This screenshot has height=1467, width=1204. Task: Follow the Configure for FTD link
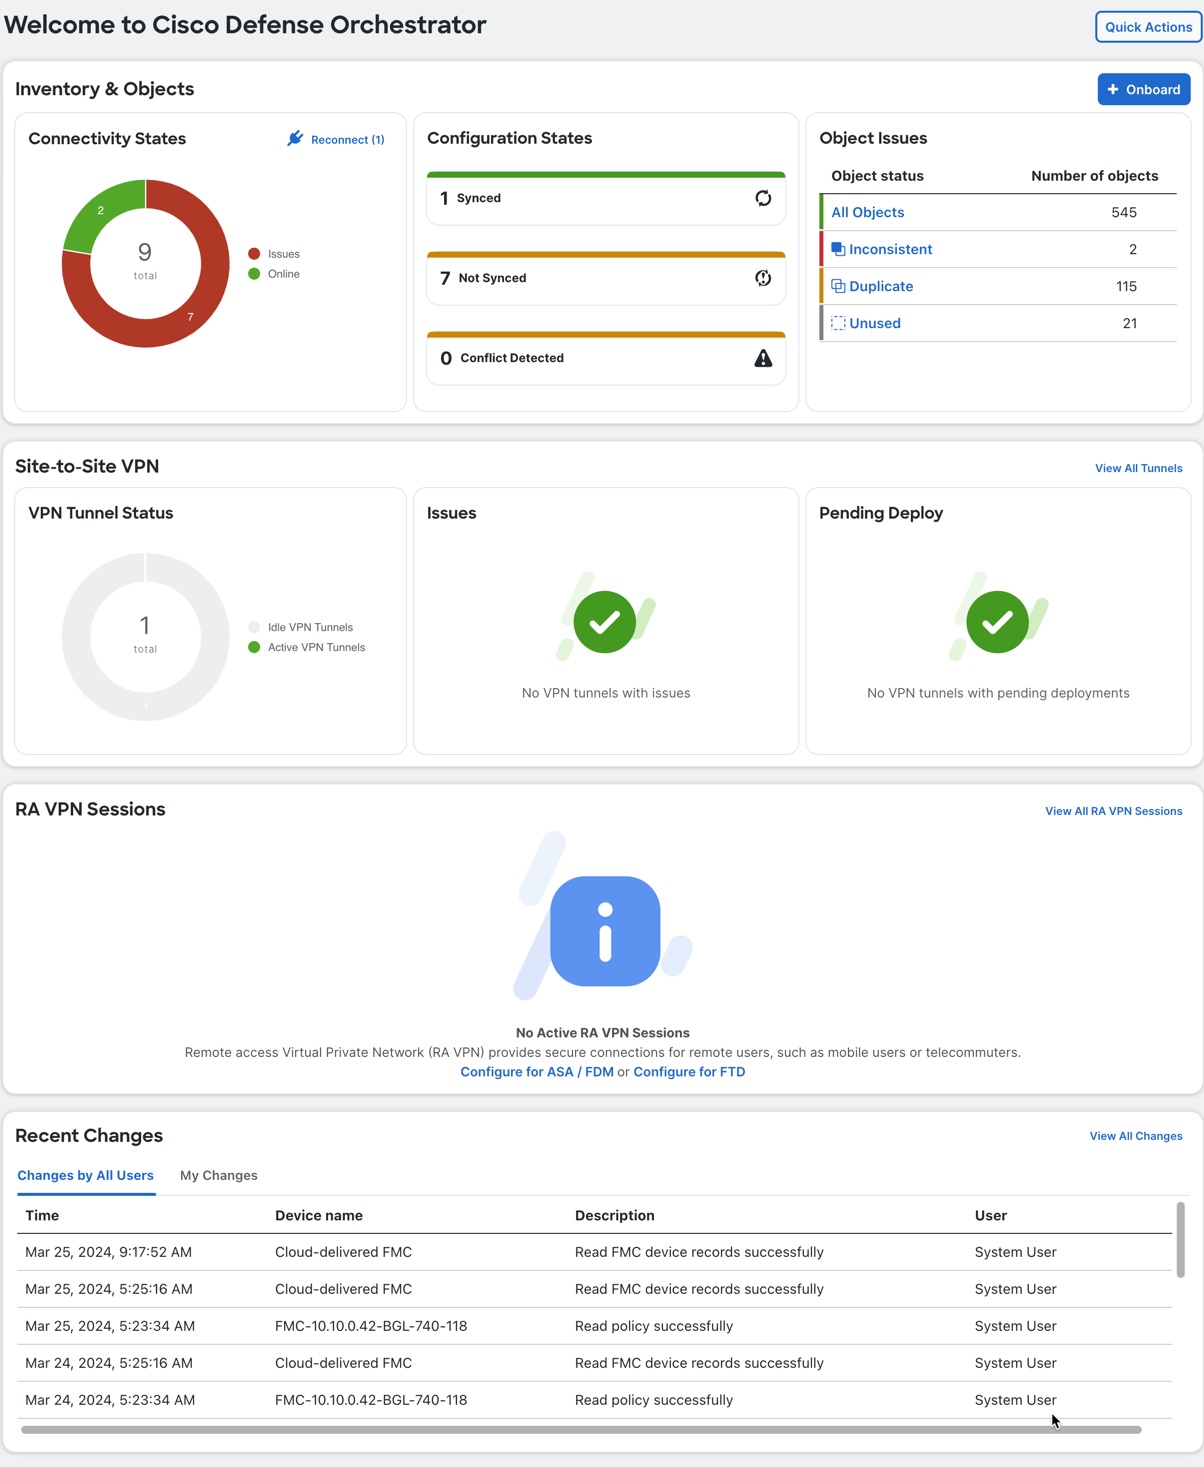[x=689, y=1072]
